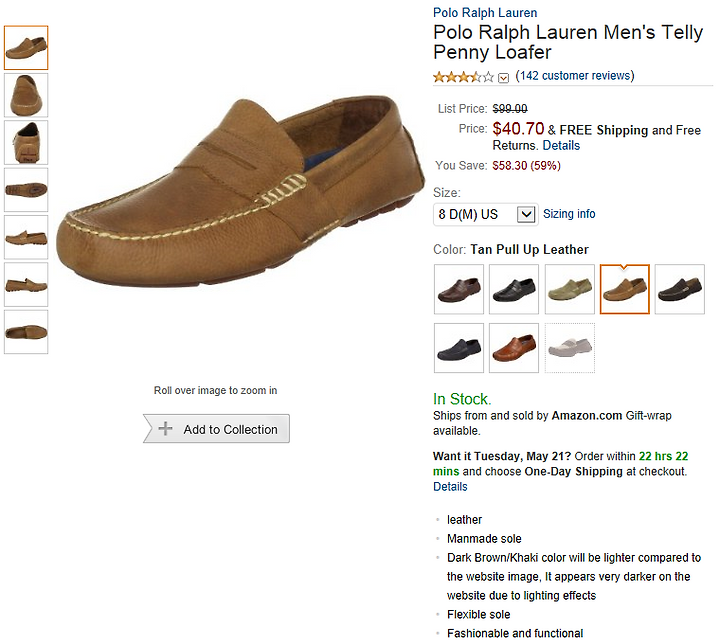Select the black leather color swatch
The height and width of the screenshot is (644, 720).
514,289
